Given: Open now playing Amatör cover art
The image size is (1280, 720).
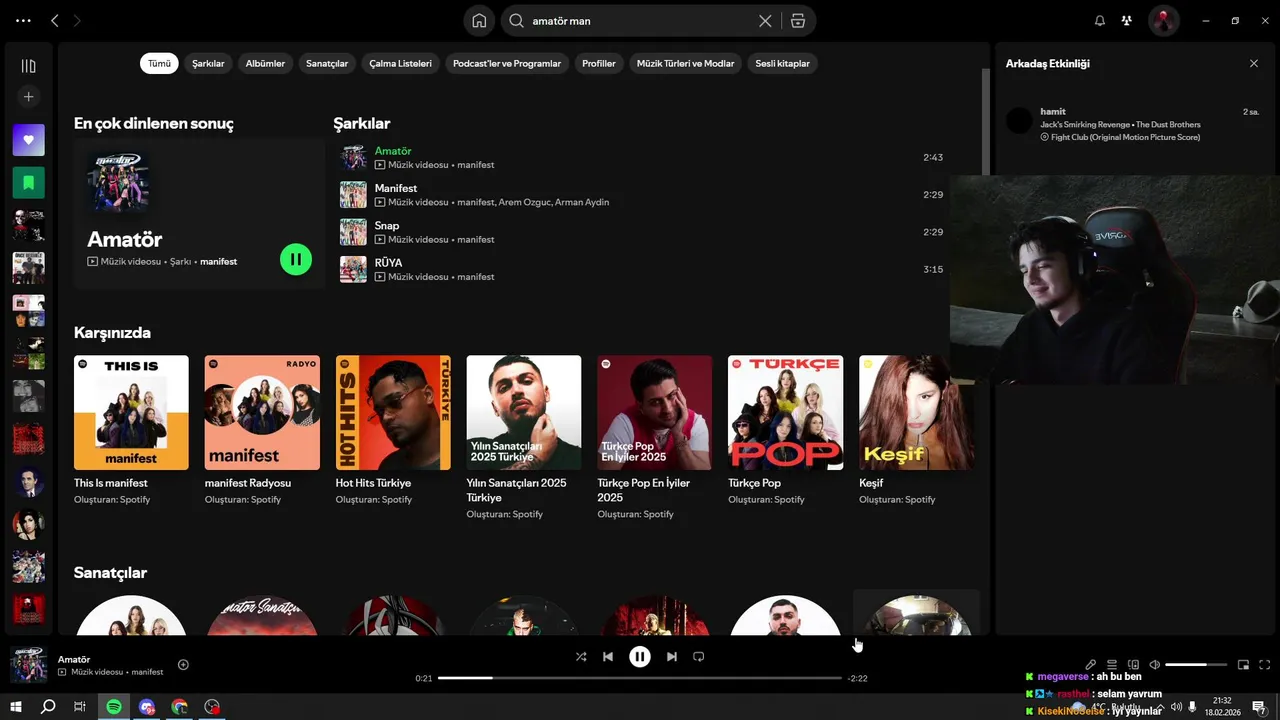Looking at the screenshot, I should point(29,665).
